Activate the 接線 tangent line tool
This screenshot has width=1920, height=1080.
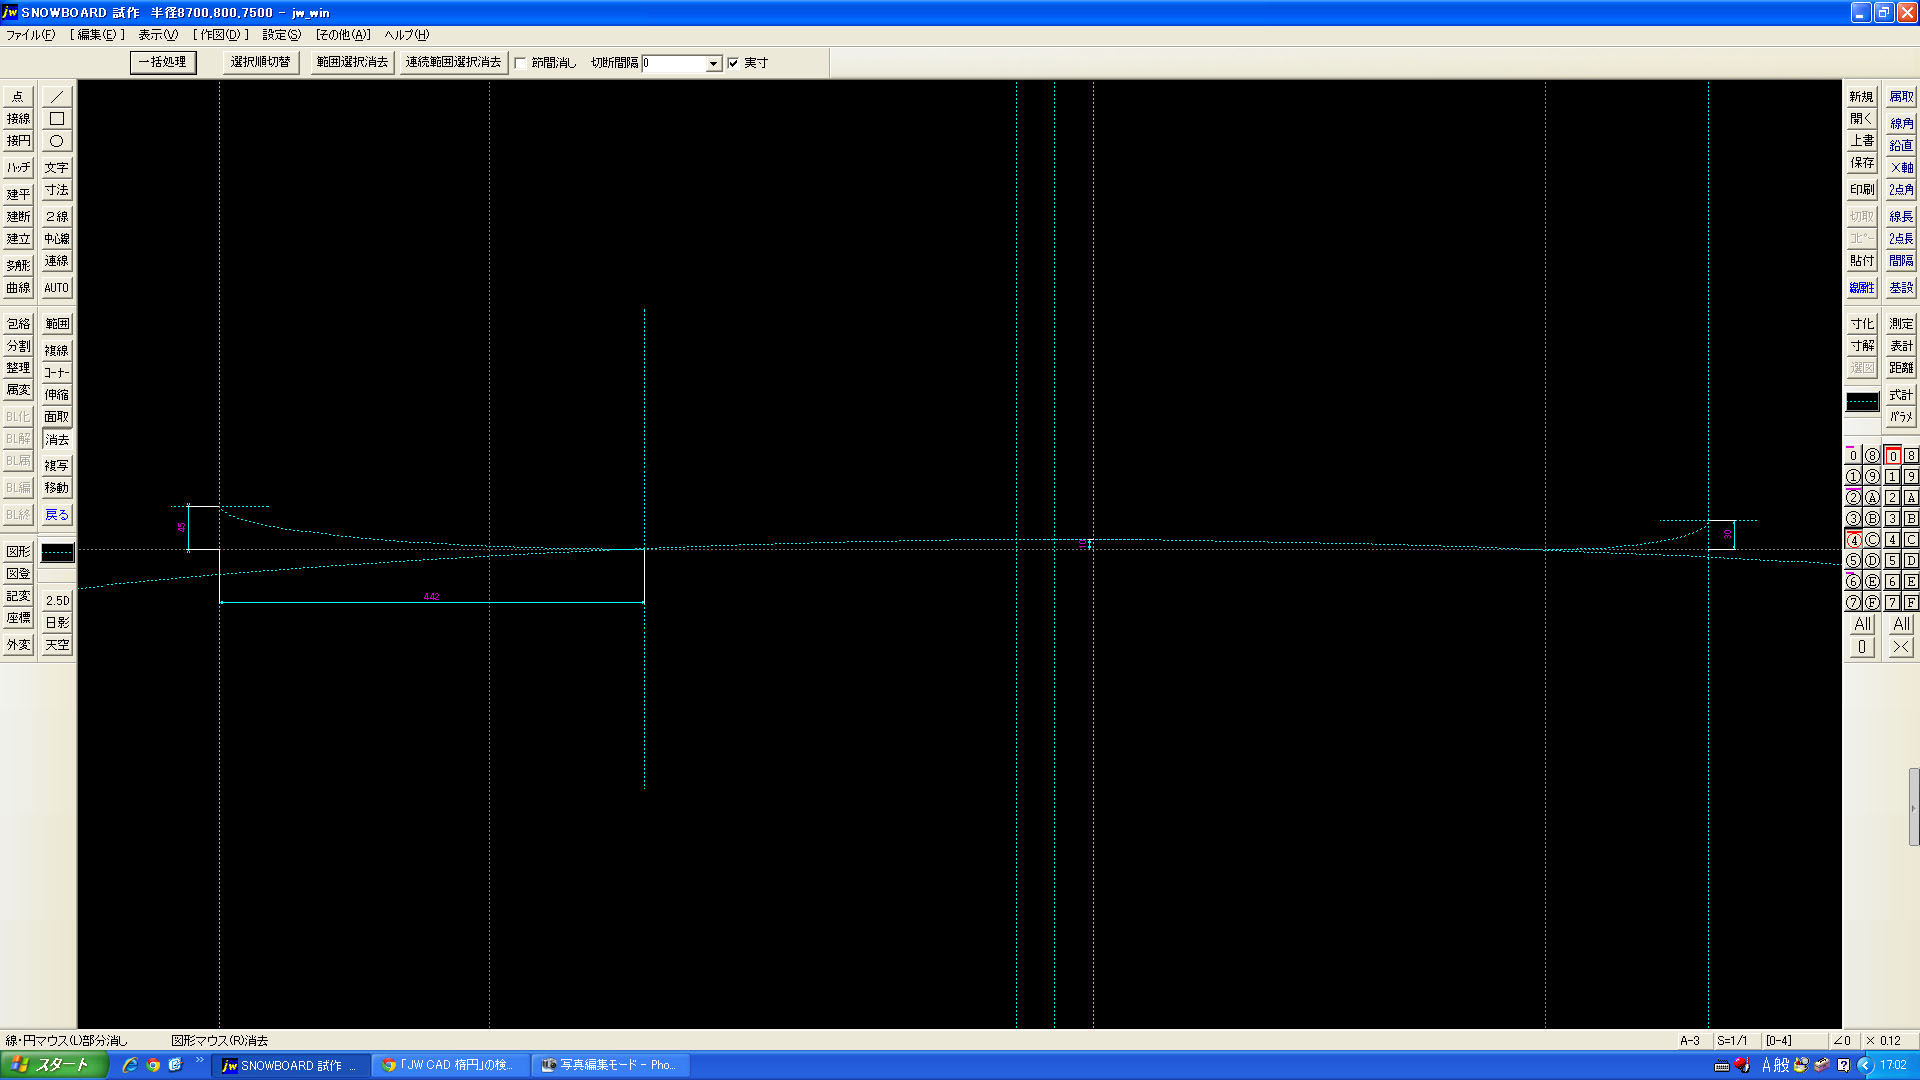click(x=18, y=119)
